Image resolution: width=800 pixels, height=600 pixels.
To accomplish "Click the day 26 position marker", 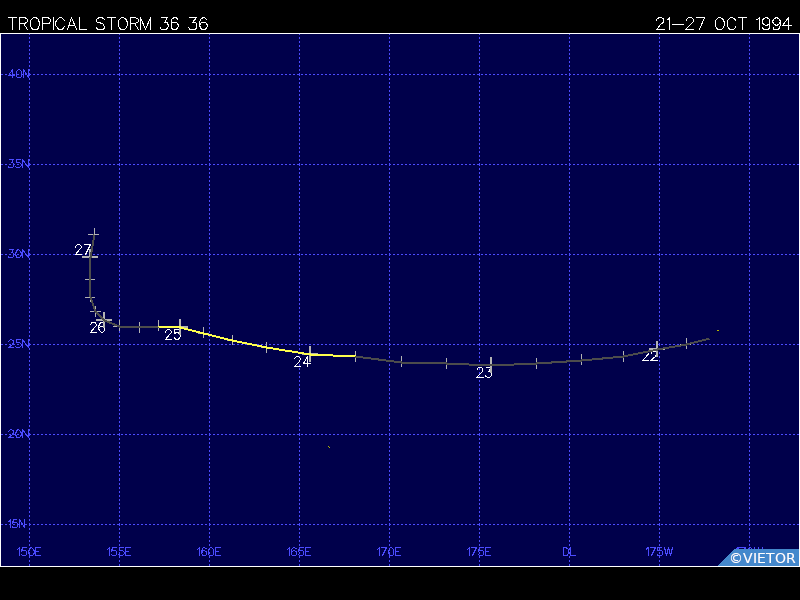I will click(x=104, y=319).
